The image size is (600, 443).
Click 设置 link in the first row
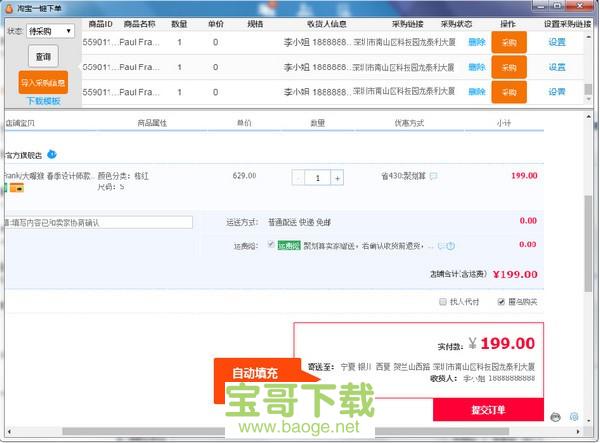tap(557, 42)
